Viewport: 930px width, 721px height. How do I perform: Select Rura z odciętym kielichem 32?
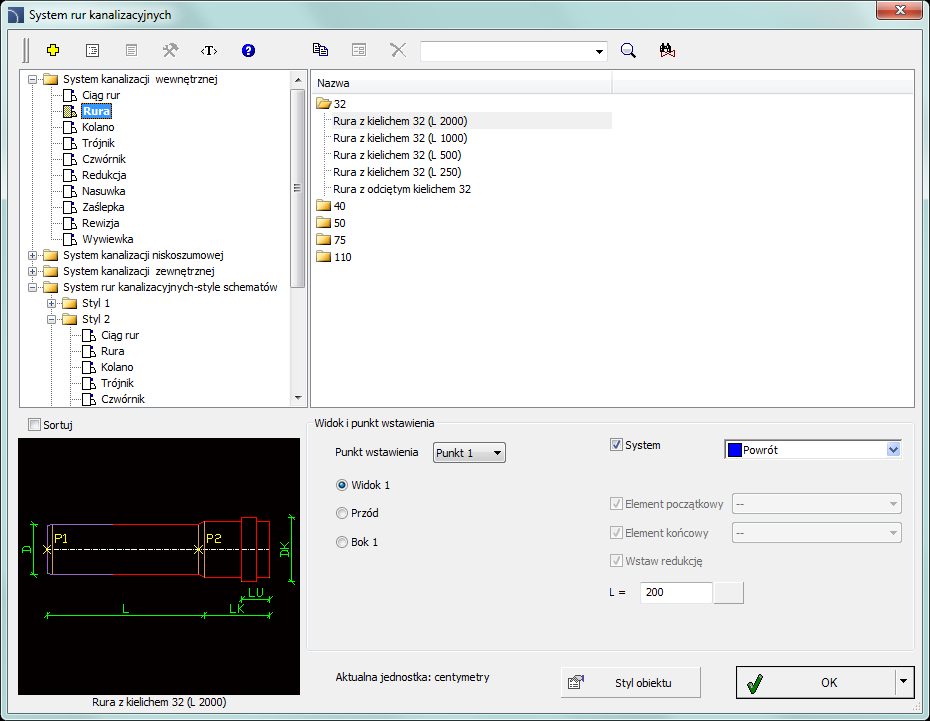(402, 189)
